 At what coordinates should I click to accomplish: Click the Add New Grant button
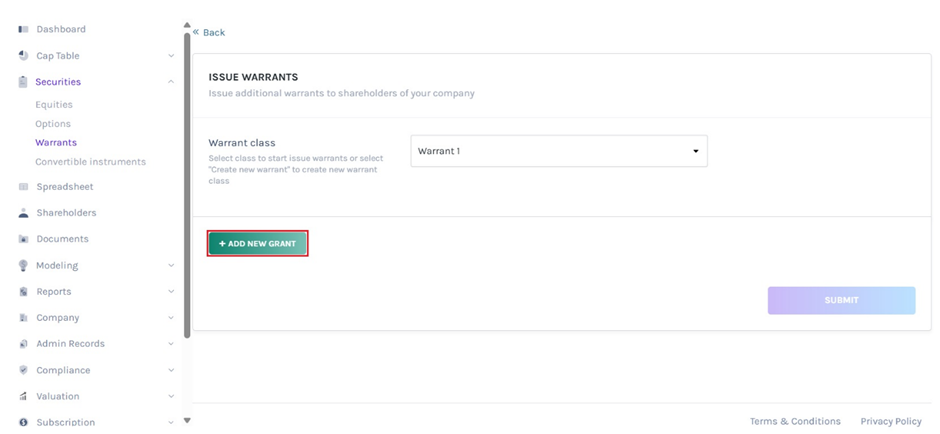tap(258, 244)
